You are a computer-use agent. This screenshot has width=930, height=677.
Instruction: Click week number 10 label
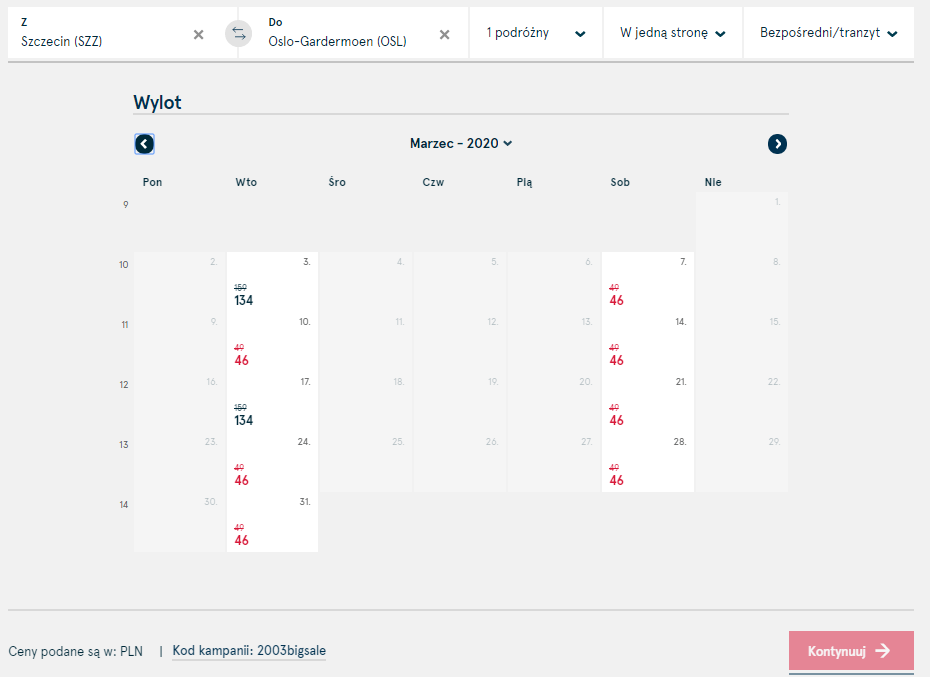click(x=123, y=265)
